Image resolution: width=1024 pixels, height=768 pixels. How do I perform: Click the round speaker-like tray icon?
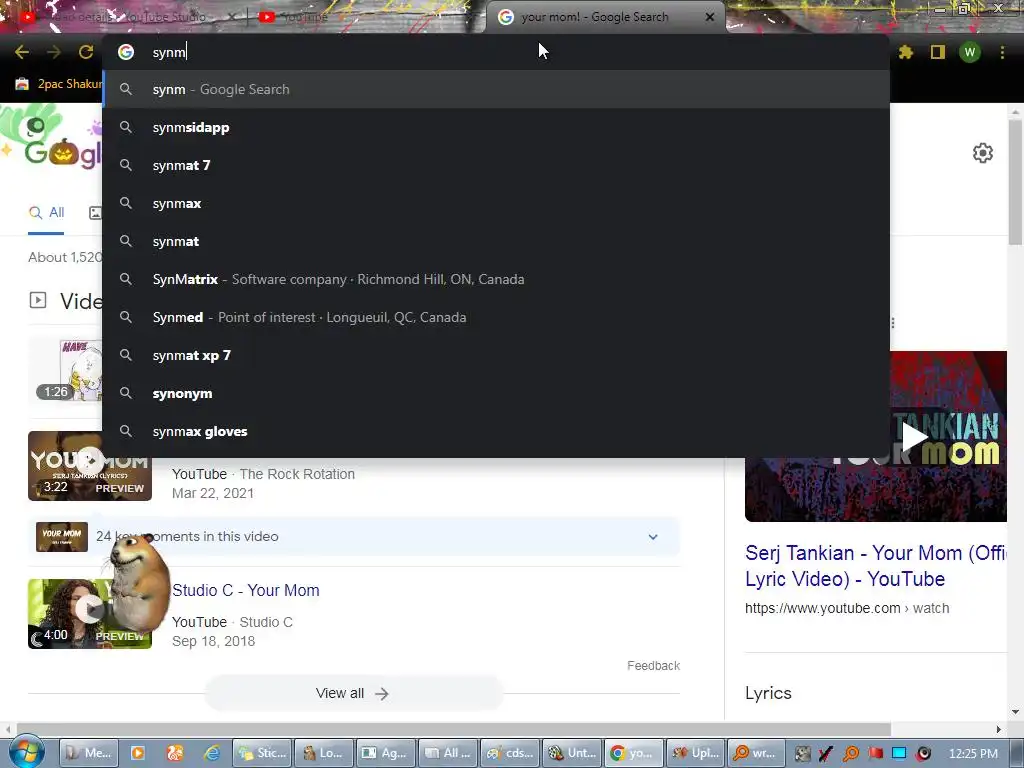click(x=923, y=754)
